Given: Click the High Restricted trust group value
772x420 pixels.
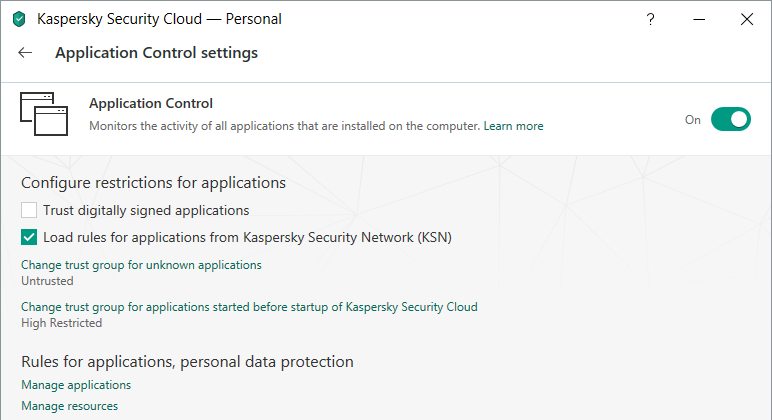Looking at the screenshot, I should pos(61,323).
